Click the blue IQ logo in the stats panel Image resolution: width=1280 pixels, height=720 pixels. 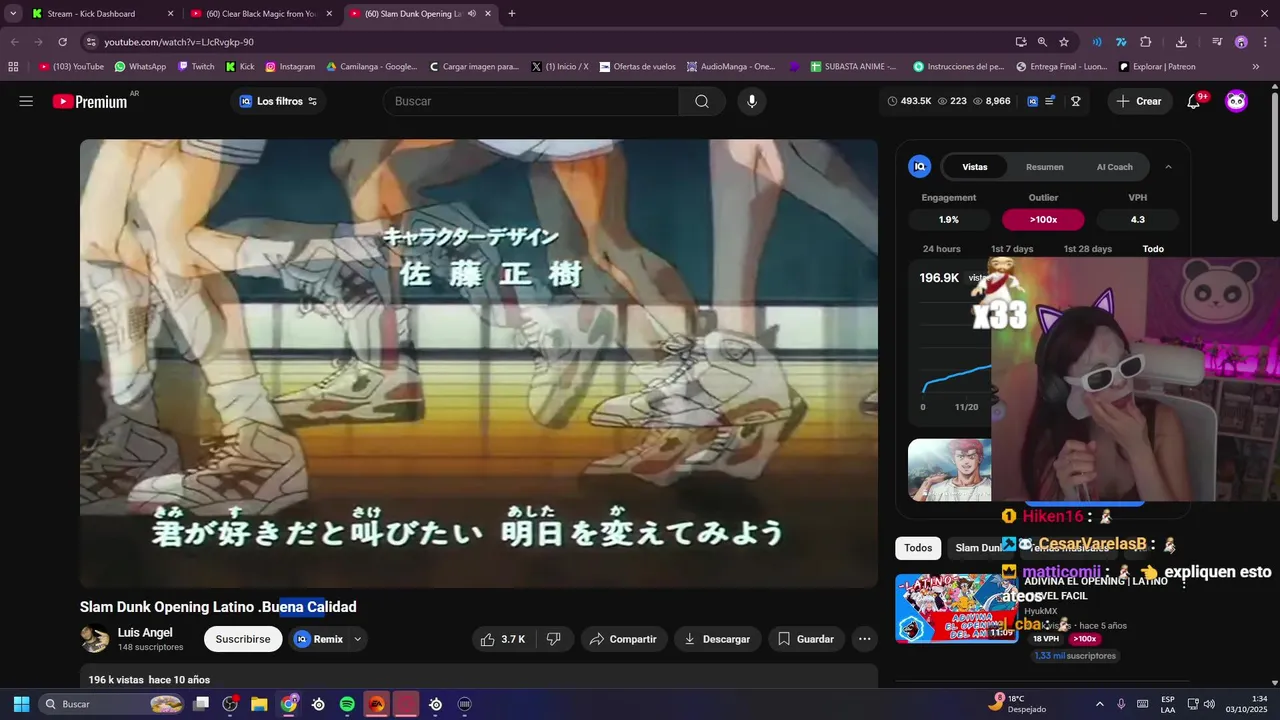click(919, 167)
